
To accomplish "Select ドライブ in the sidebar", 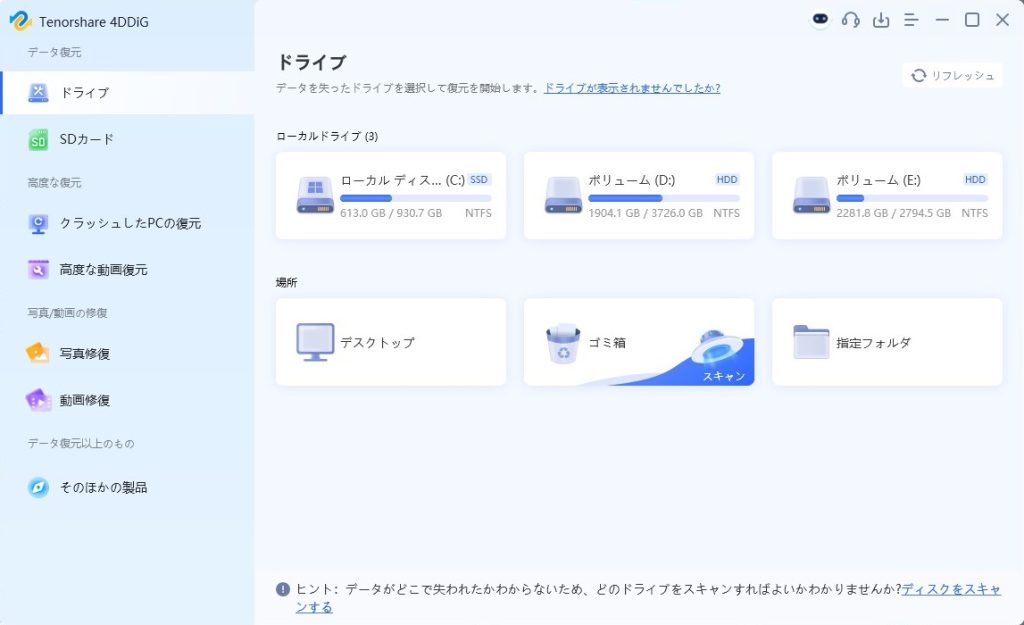I will [84, 93].
